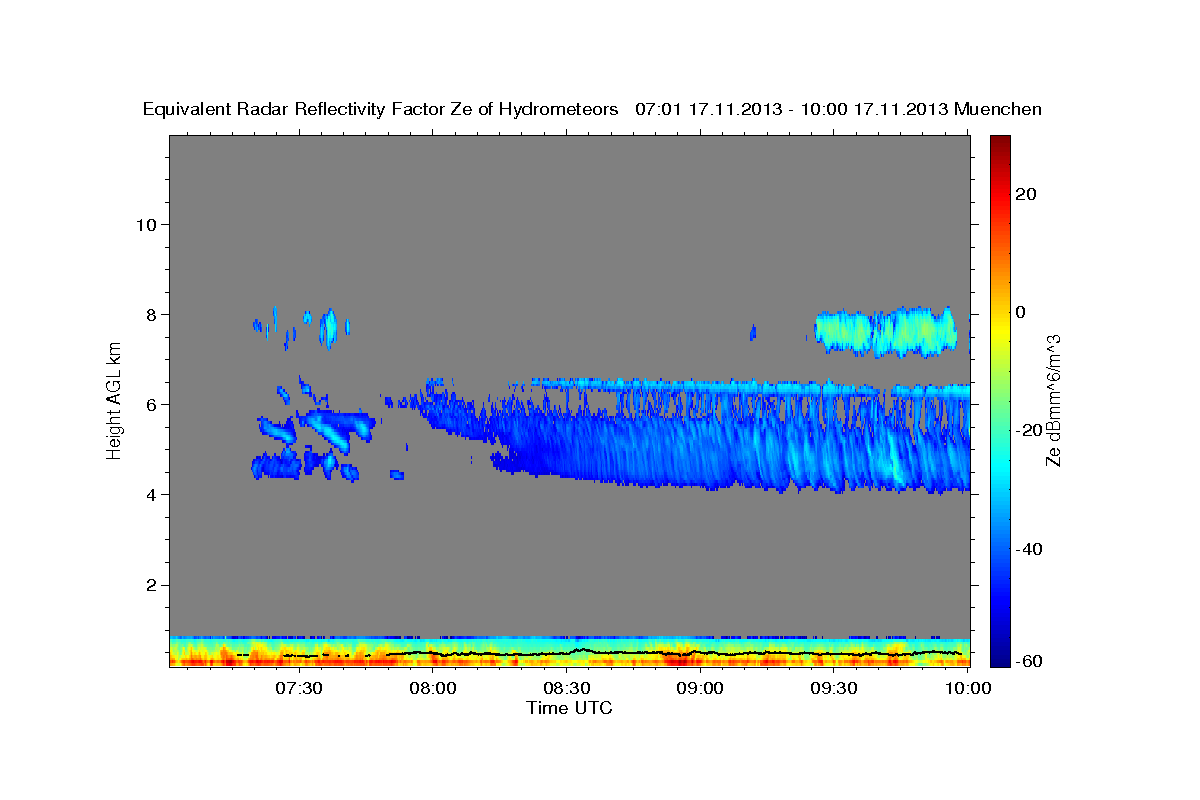Click the '09:30' time axis label
1200x800 pixels.
tap(834, 688)
